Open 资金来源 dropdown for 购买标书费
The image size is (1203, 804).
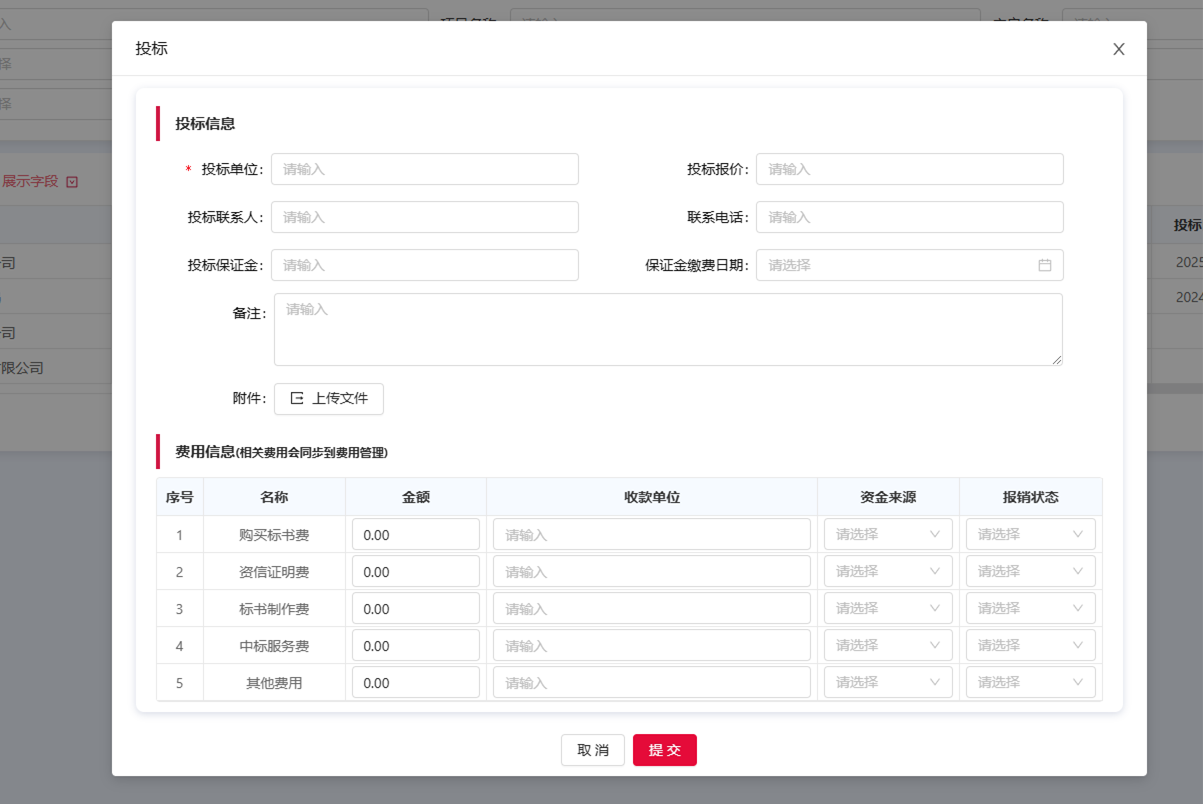(x=886, y=533)
